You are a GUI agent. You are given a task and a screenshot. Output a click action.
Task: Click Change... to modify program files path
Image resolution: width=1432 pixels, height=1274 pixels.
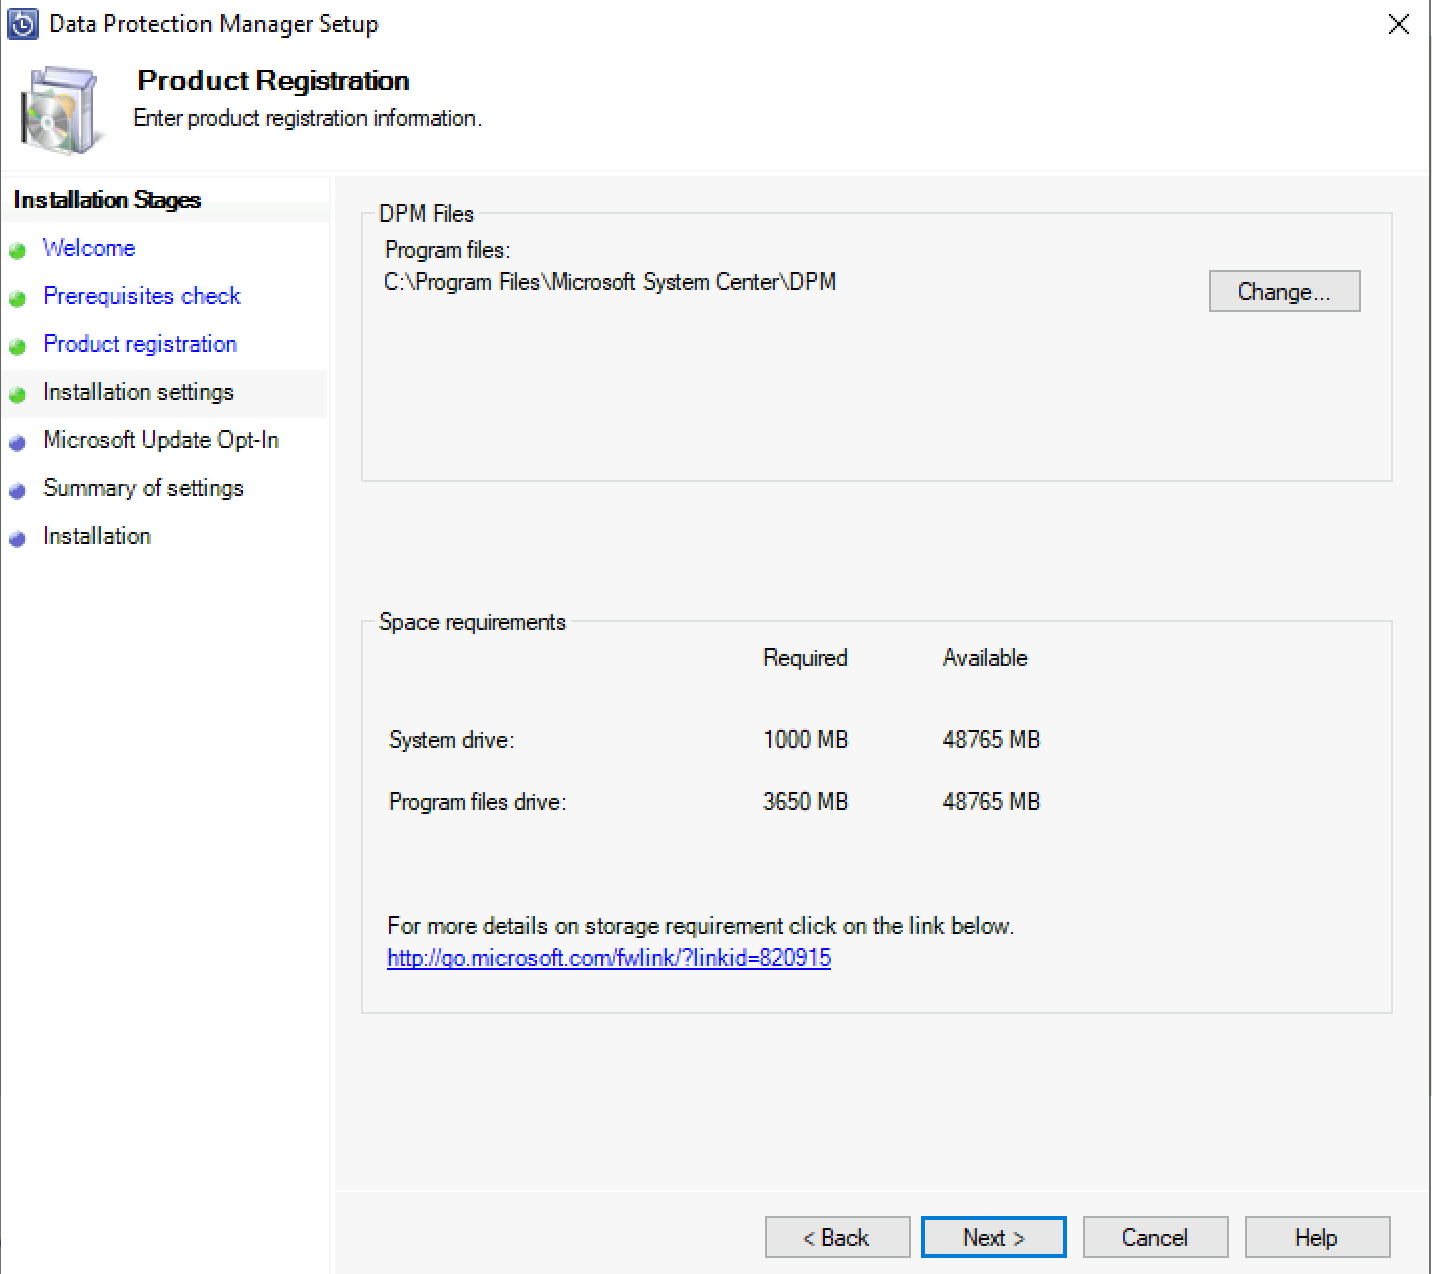coord(1284,291)
